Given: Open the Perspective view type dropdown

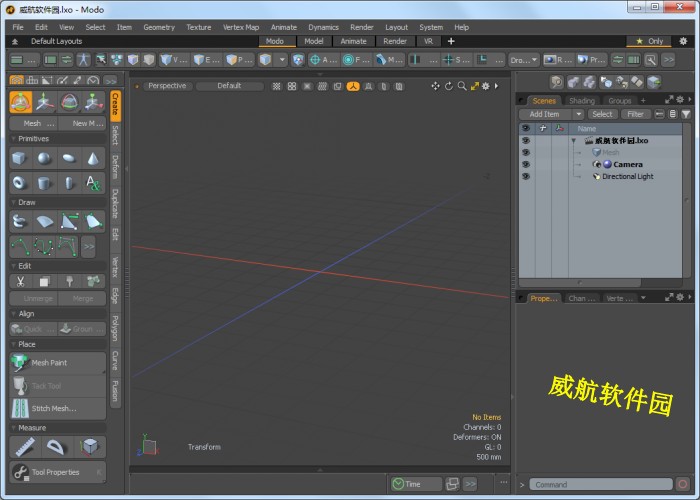Looking at the screenshot, I should (167, 86).
